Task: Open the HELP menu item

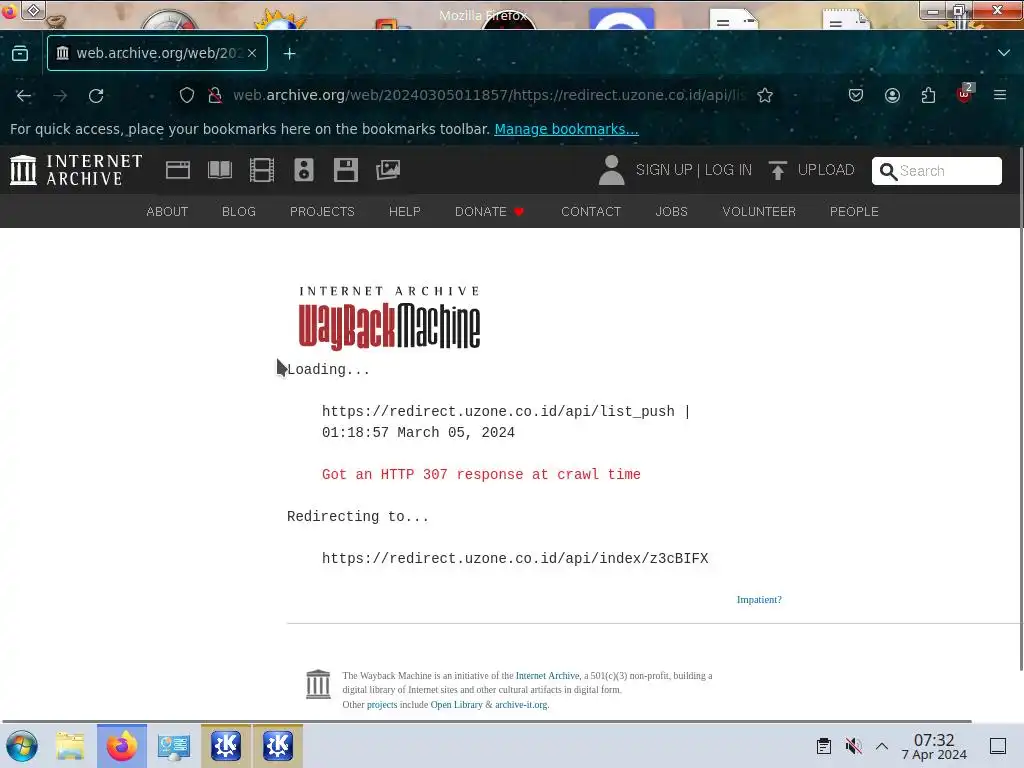Action: click(405, 212)
